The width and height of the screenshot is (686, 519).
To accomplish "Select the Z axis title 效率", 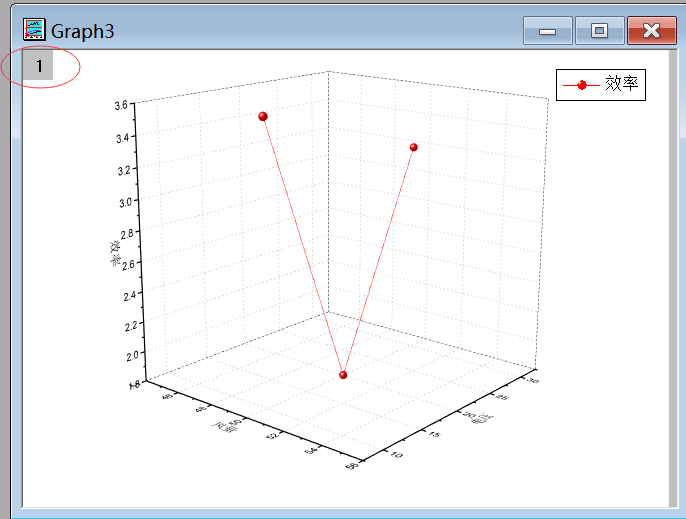I will pyautogui.click(x=115, y=253).
